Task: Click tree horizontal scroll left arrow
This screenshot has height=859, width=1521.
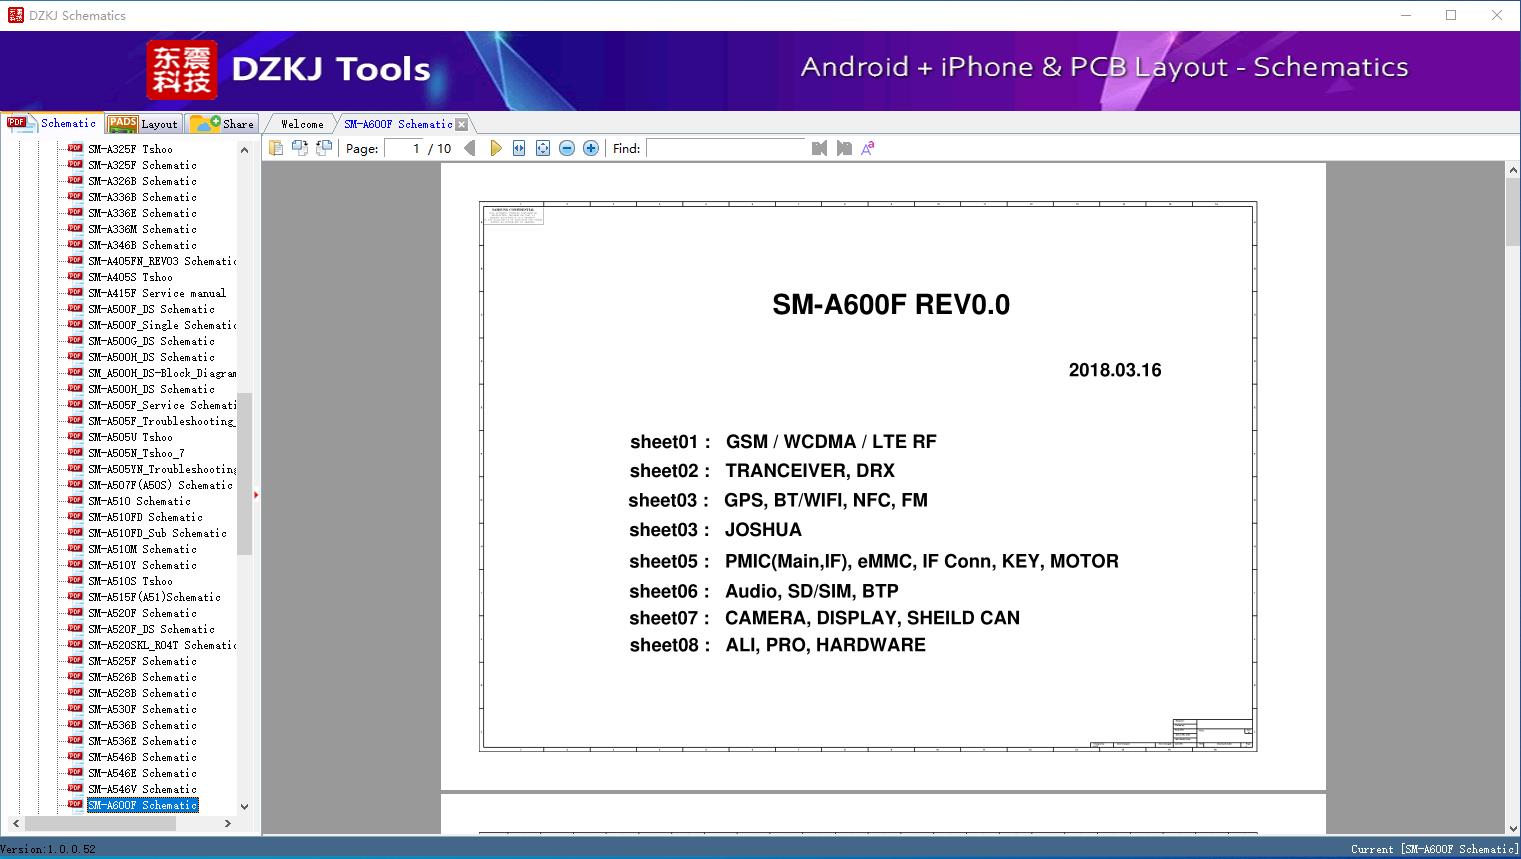Action: [16, 823]
